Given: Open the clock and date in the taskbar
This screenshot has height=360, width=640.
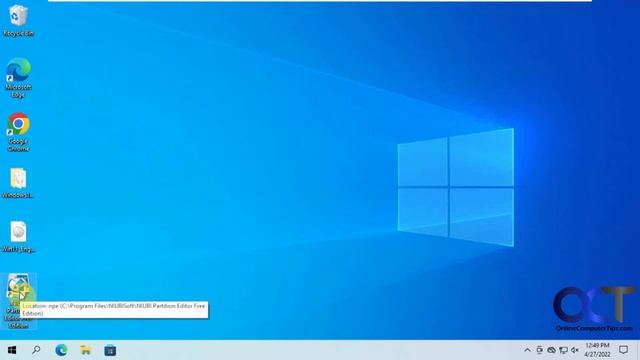Looking at the screenshot, I should click(597, 350).
